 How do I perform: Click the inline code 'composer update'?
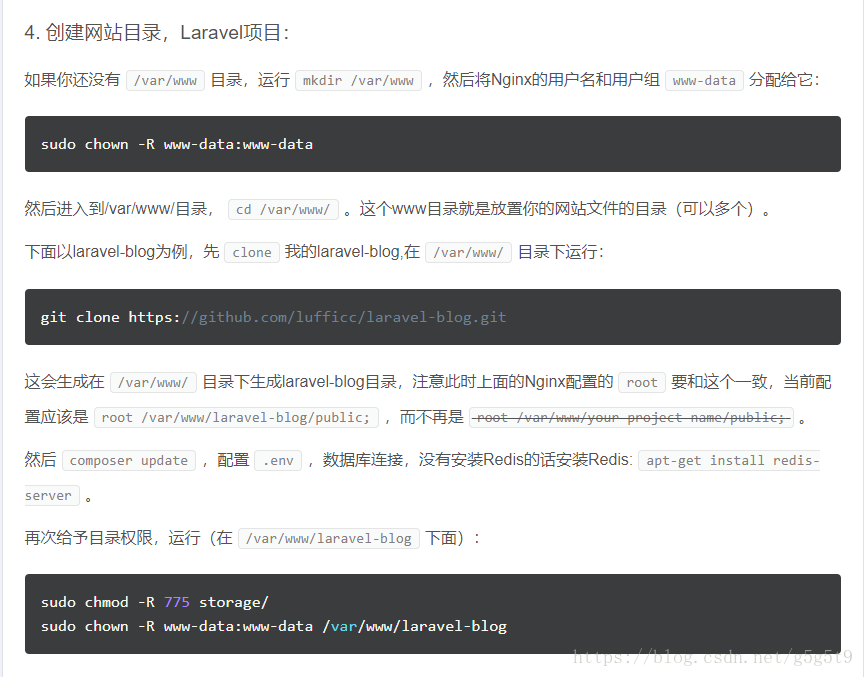(x=129, y=461)
